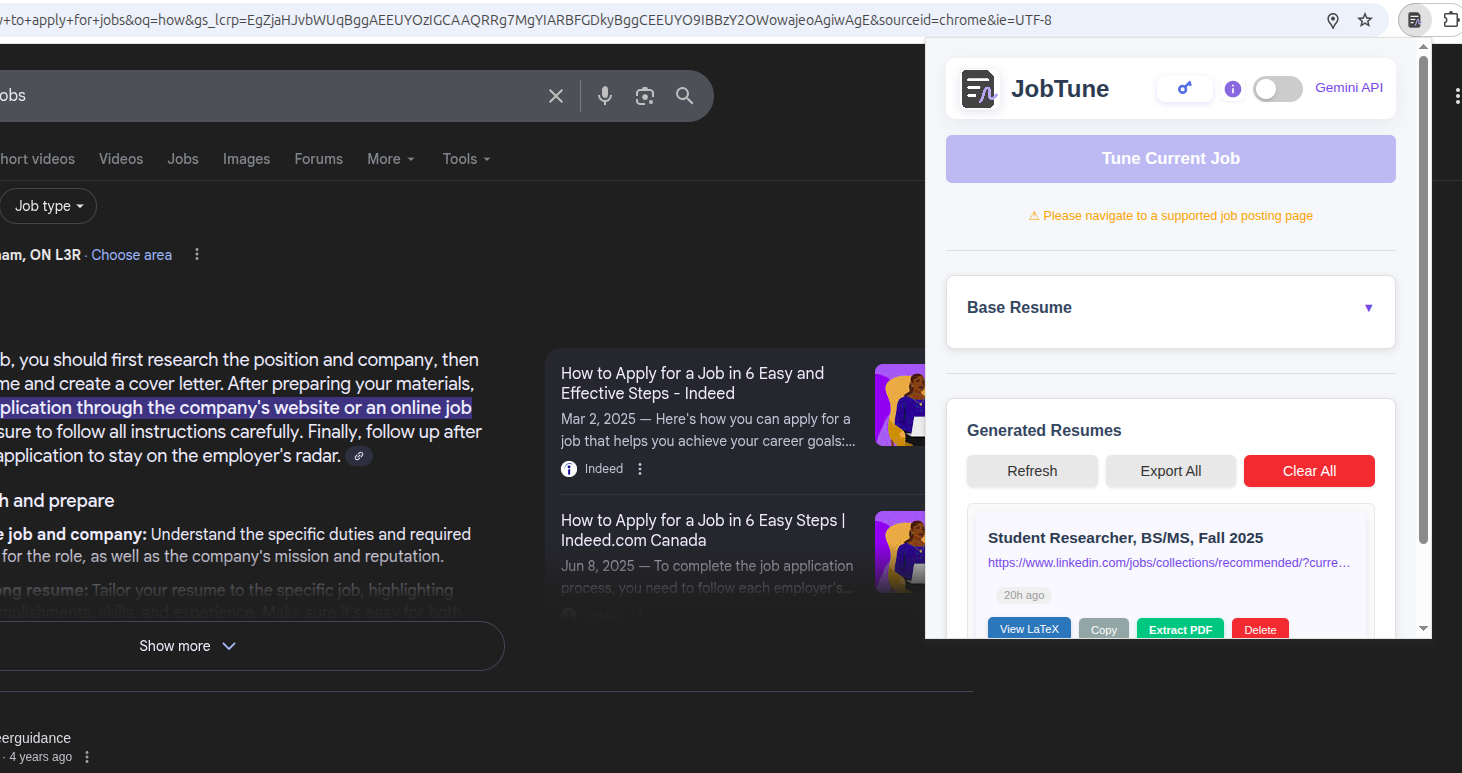Click the Extract PDF button
1462x773 pixels.
[1180, 629]
